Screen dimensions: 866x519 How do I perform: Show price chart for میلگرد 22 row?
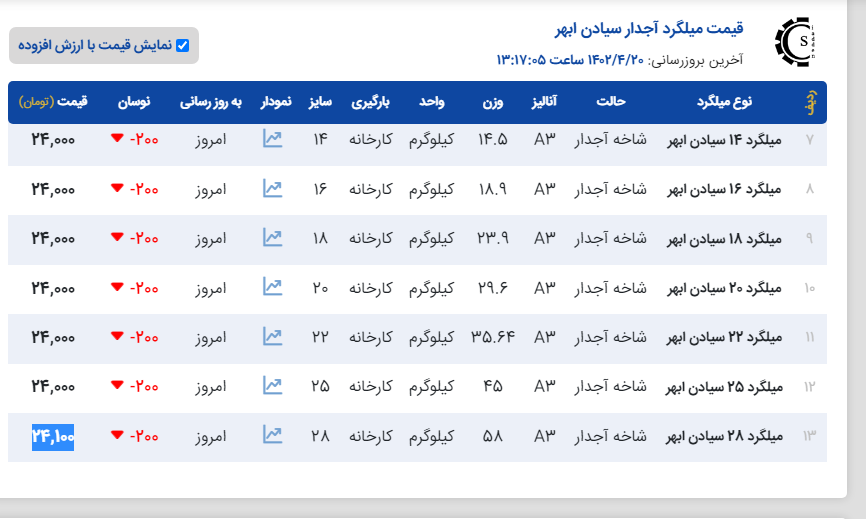272,337
